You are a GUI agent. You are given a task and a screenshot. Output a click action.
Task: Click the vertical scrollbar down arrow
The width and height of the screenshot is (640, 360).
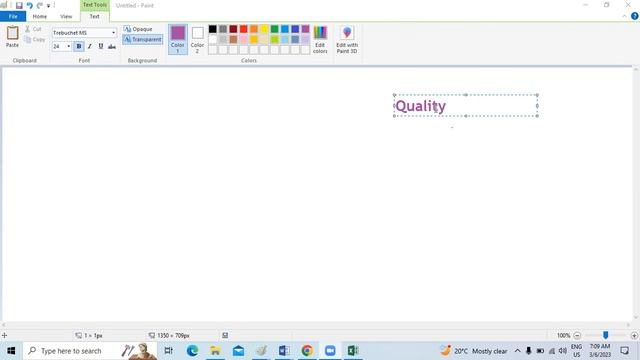point(636,318)
